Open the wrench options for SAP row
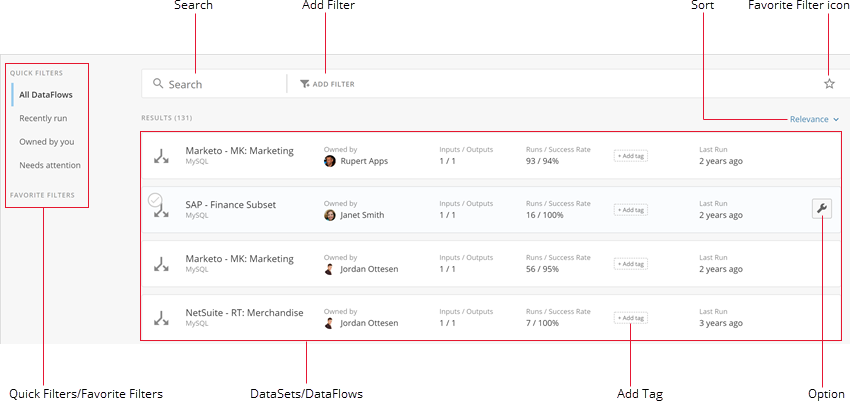The width and height of the screenshot is (850, 401). (x=821, y=208)
